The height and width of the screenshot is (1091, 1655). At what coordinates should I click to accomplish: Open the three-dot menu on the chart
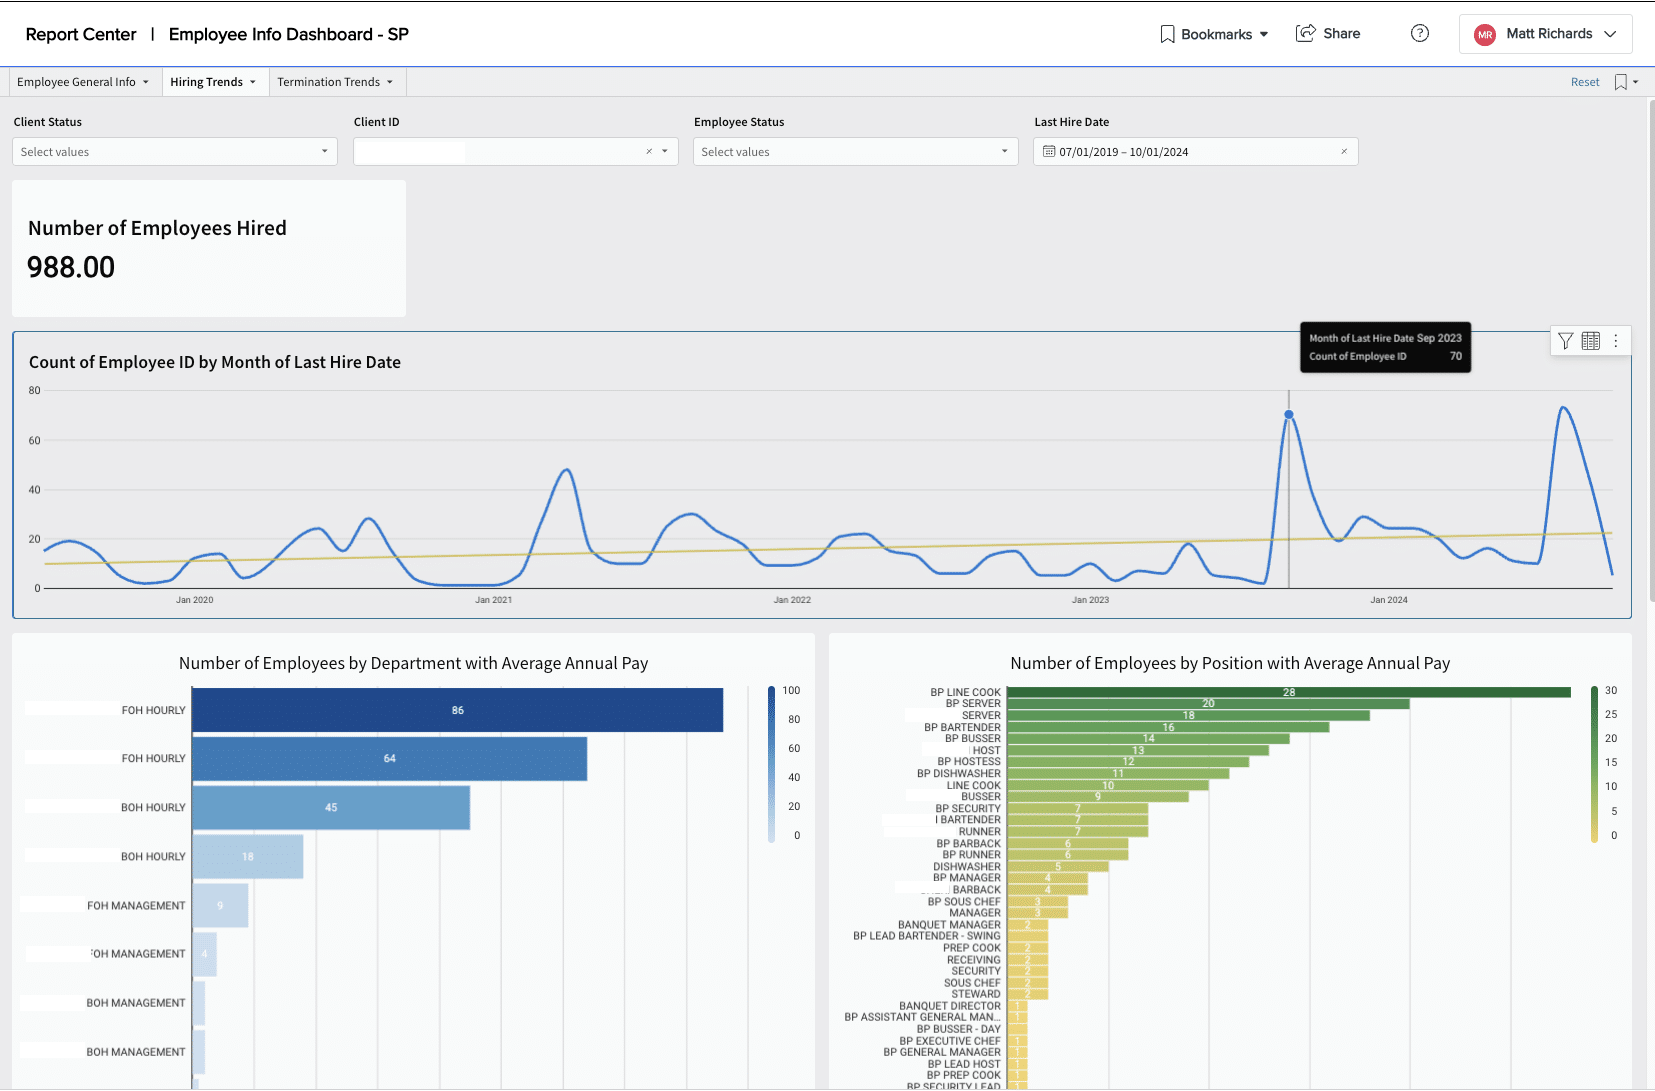pos(1617,341)
